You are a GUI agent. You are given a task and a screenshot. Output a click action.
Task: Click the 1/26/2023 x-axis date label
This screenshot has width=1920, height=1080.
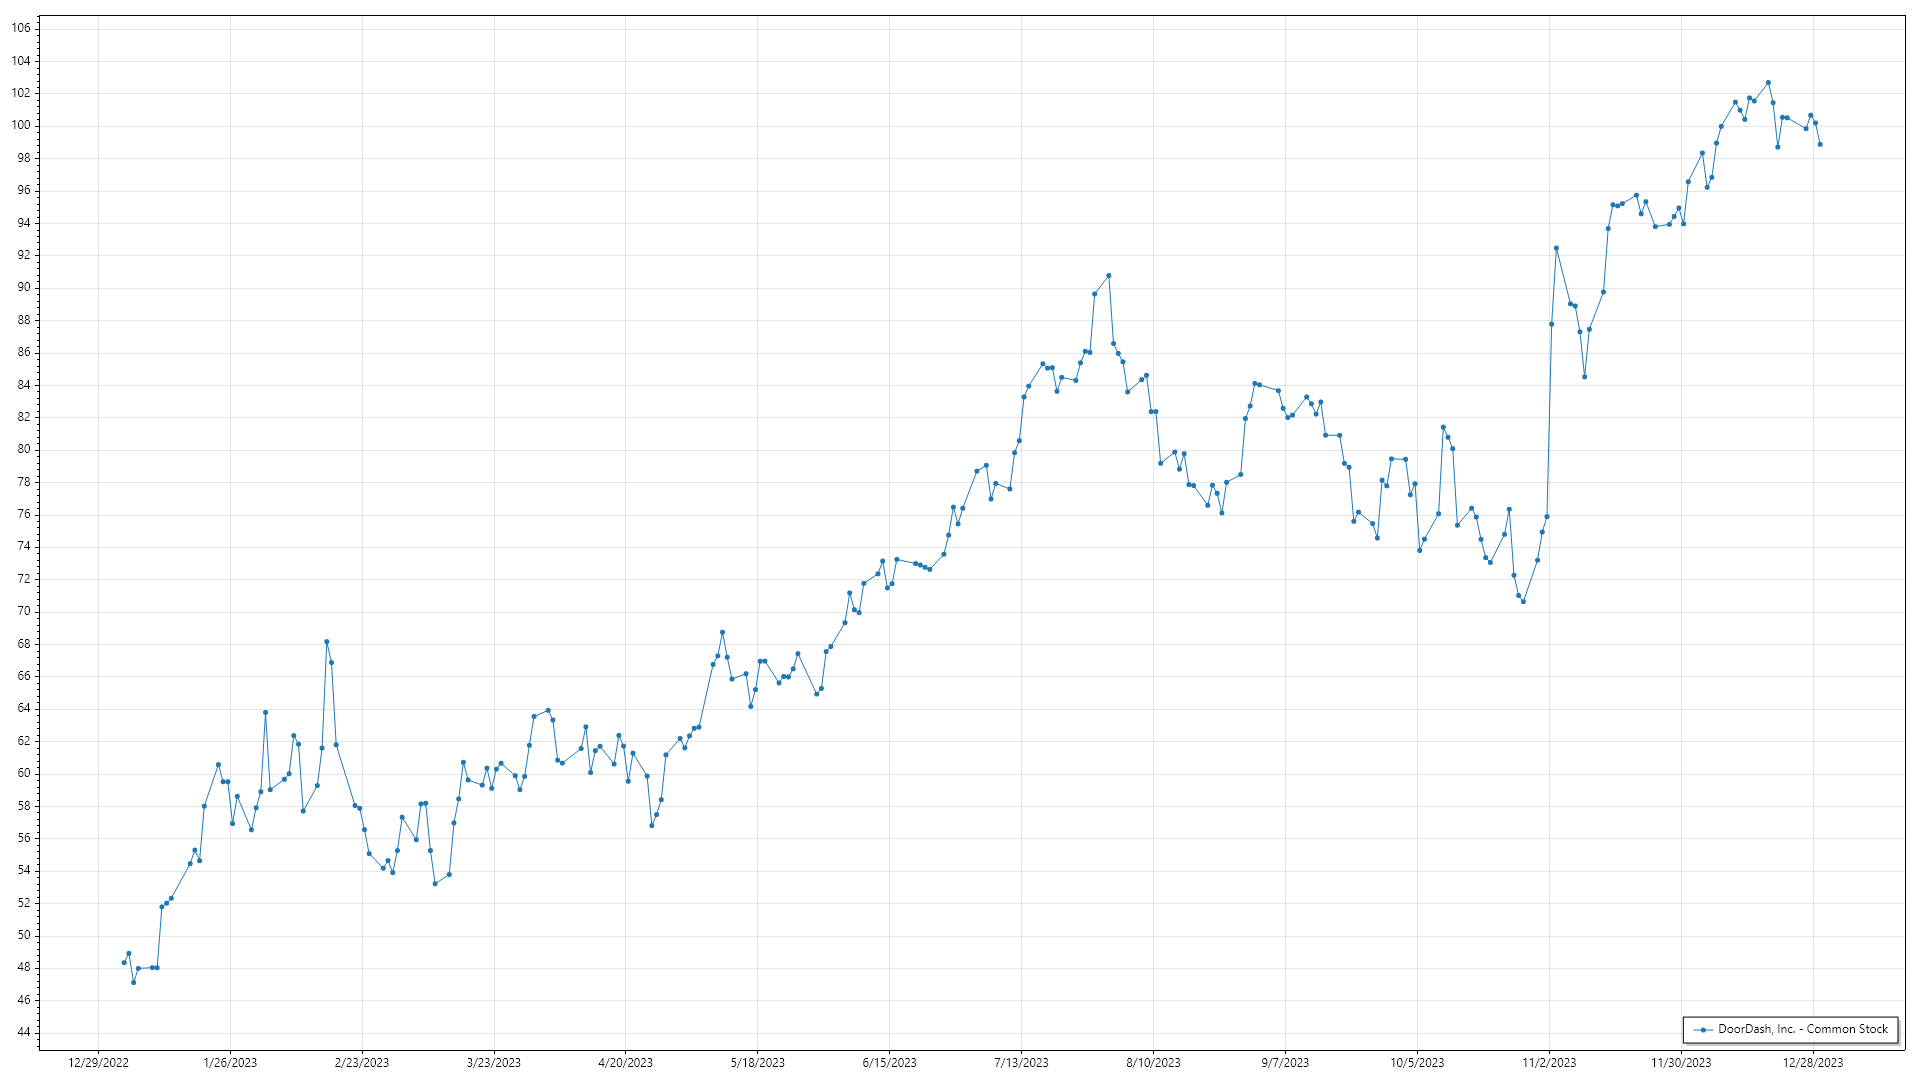point(230,1063)
